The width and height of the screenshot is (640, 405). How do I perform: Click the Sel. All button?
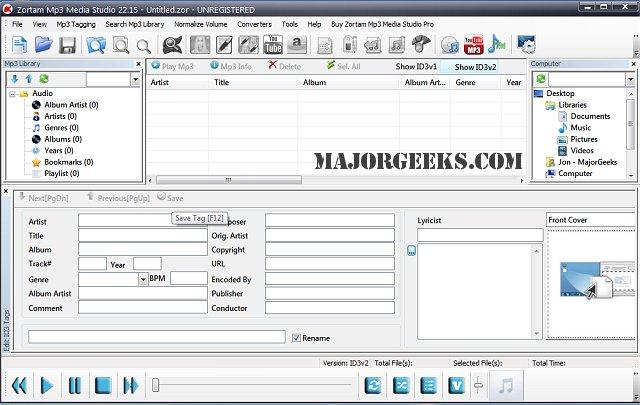point(343,66)
